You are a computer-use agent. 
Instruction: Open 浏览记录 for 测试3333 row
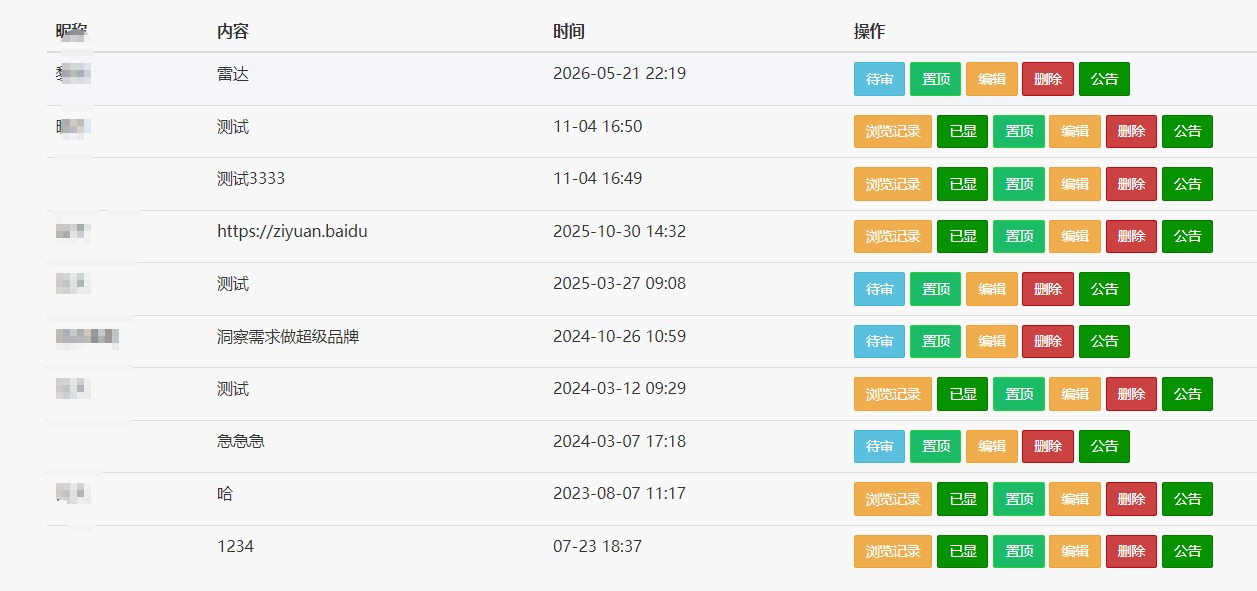click(892, 184)
